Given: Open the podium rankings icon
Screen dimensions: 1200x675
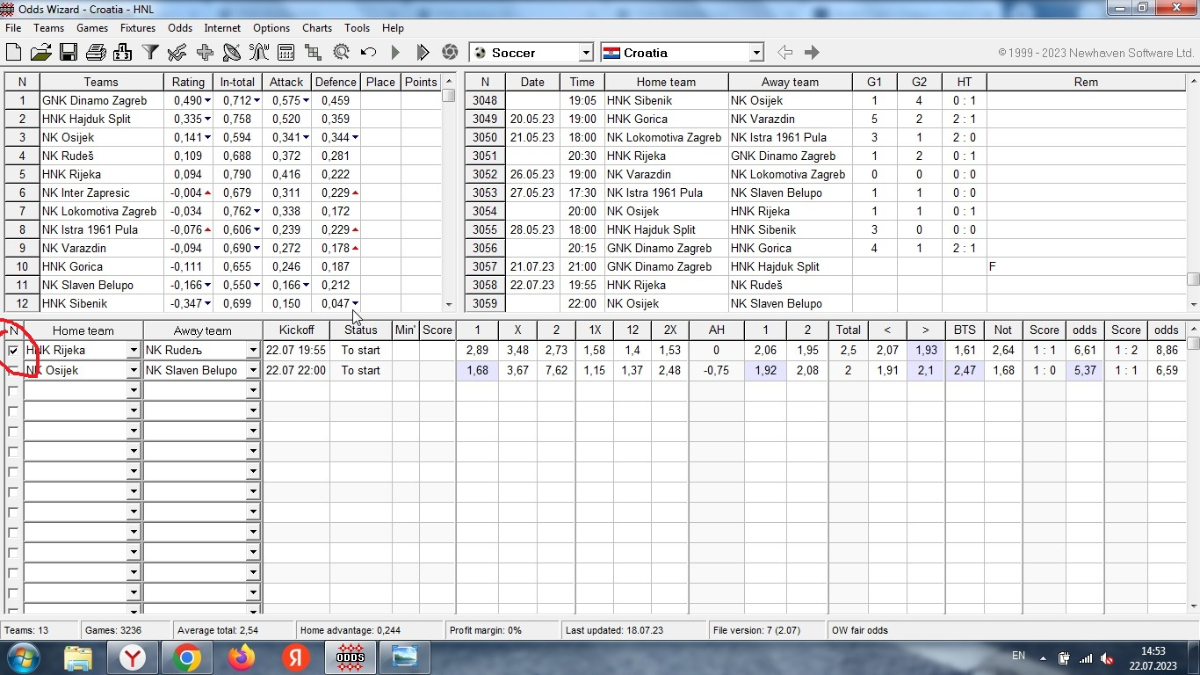Looking at the screenshot, I should point(123,52).
